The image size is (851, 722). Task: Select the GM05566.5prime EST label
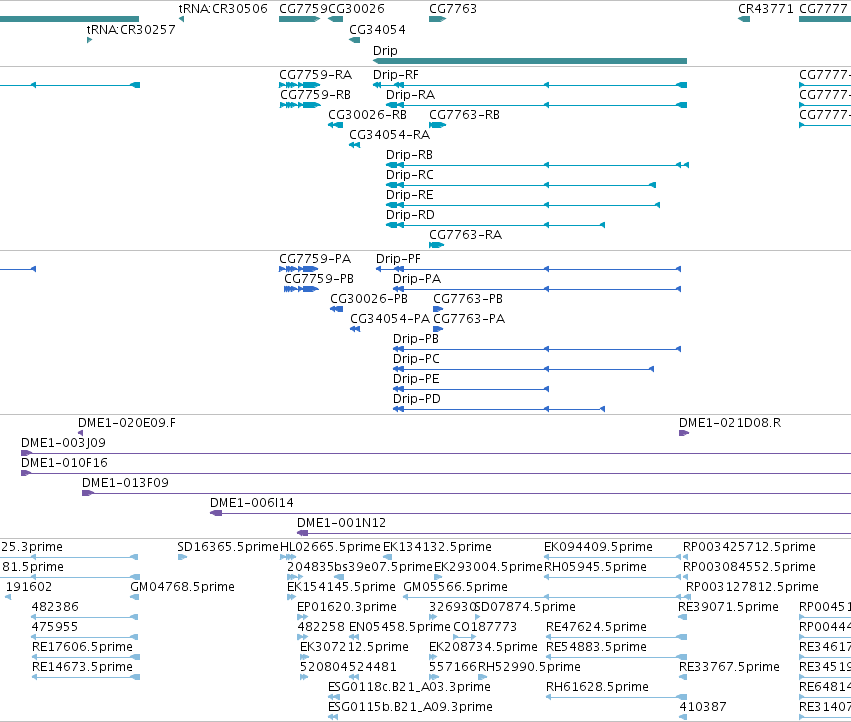[x=455, y=587]
